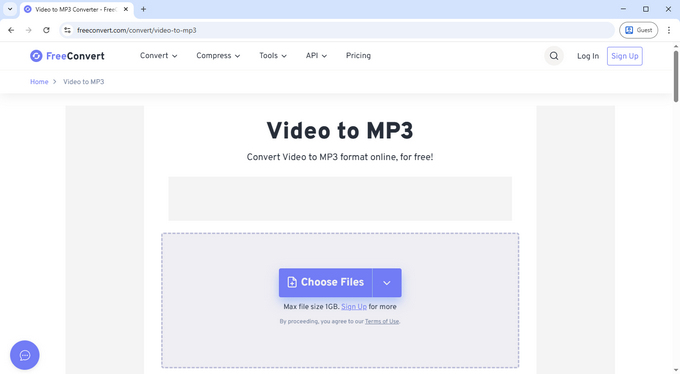This screenshot has height=374, width=680.
Task: Open the Terms of Use link
Action: pyautogui.click(x=382, y=322)
